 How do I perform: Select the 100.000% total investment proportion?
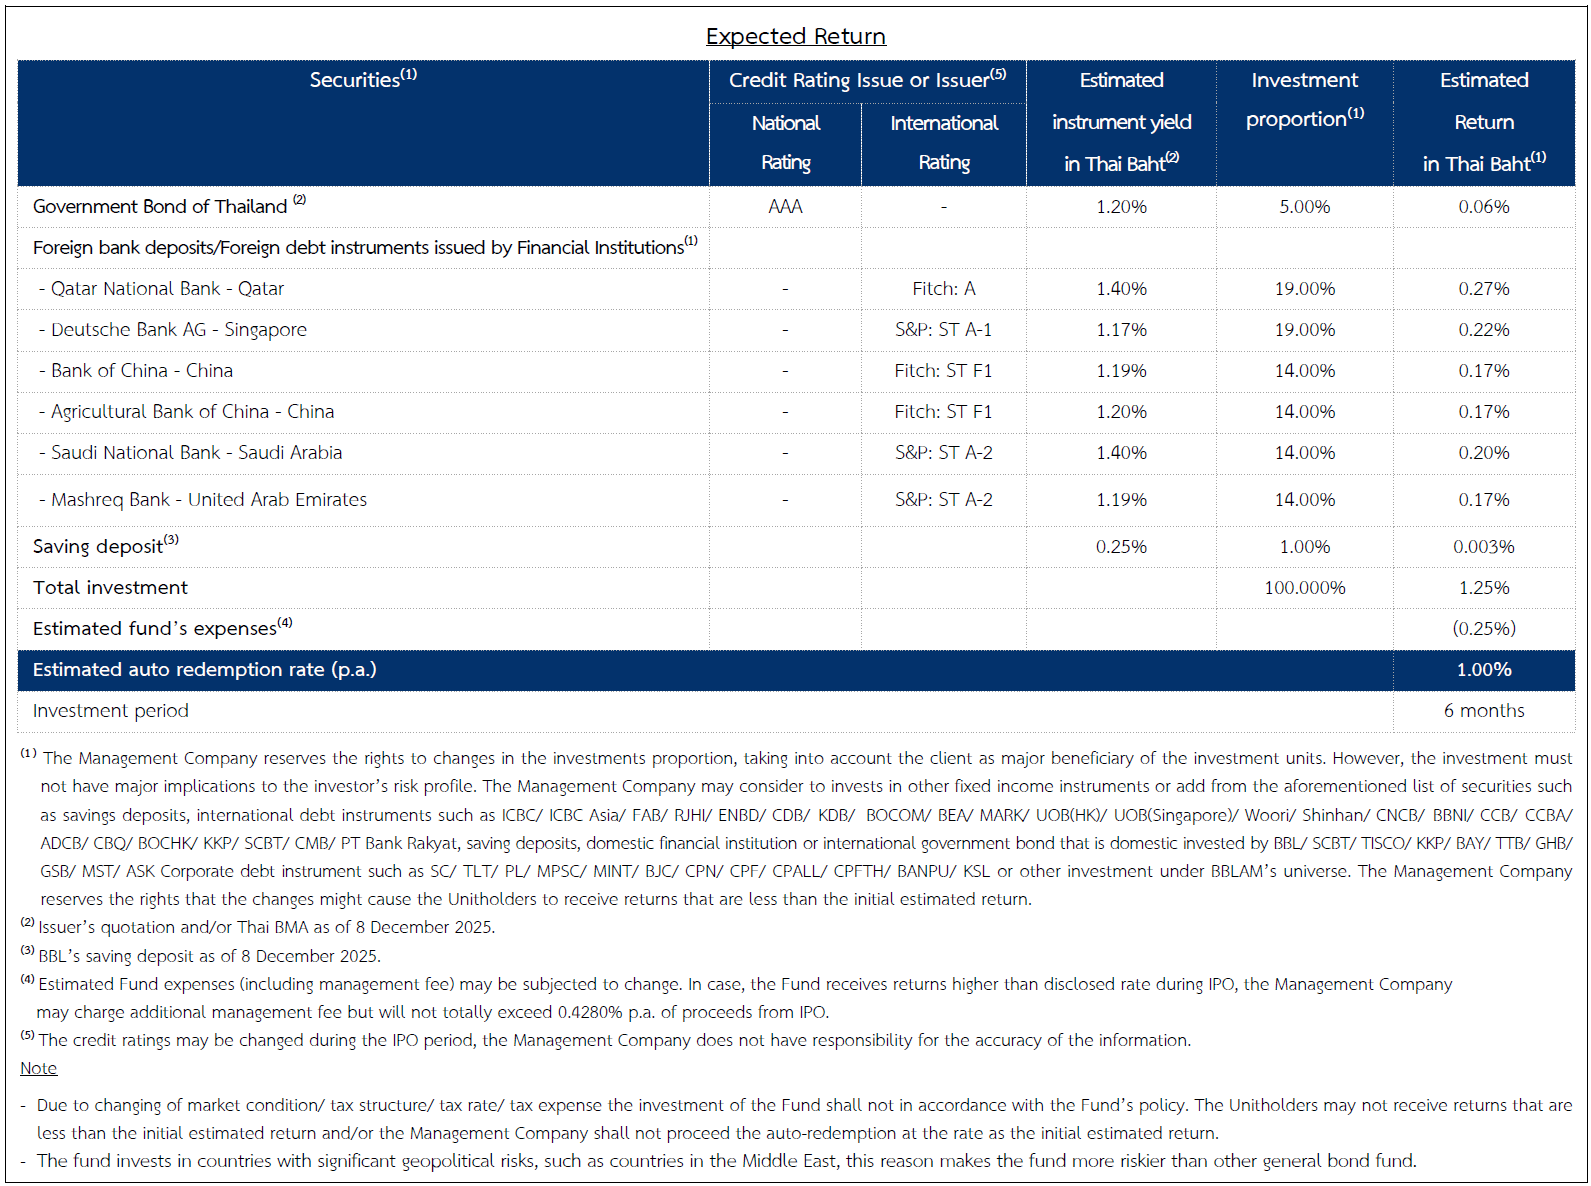[x=1304, y=588]
